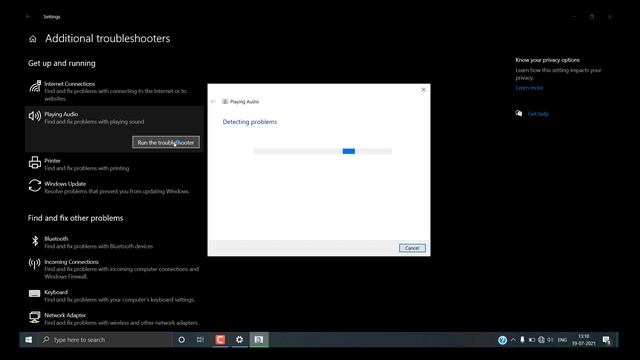
Task: Click the ENG language indicator
Action: (562, 340)
